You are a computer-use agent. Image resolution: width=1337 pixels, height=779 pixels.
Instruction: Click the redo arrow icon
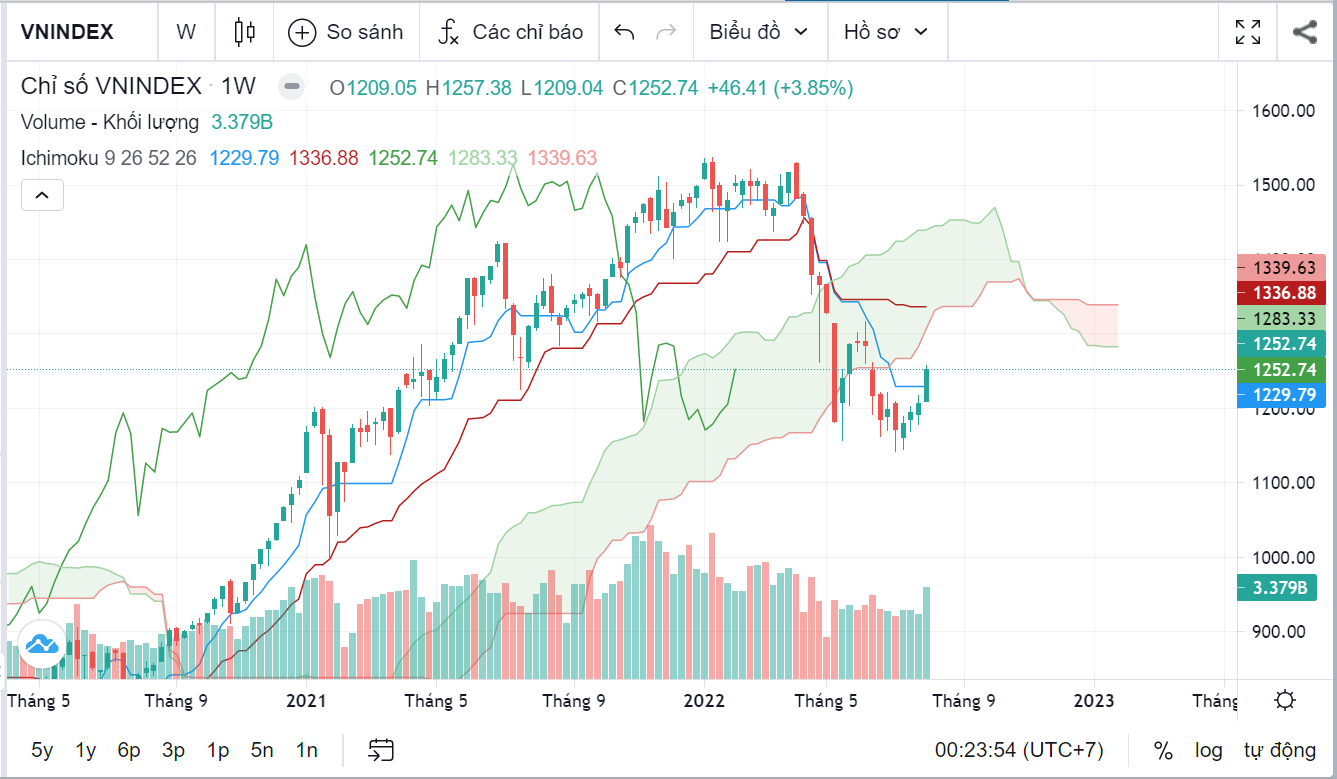665,32
